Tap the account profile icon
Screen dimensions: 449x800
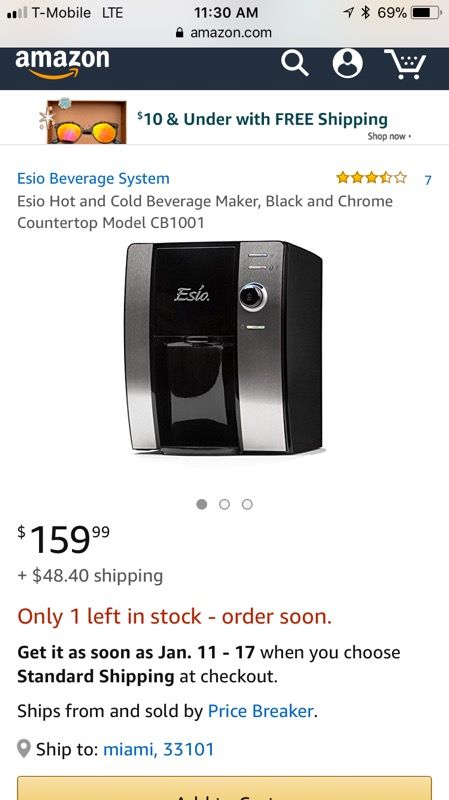(347, 63)
